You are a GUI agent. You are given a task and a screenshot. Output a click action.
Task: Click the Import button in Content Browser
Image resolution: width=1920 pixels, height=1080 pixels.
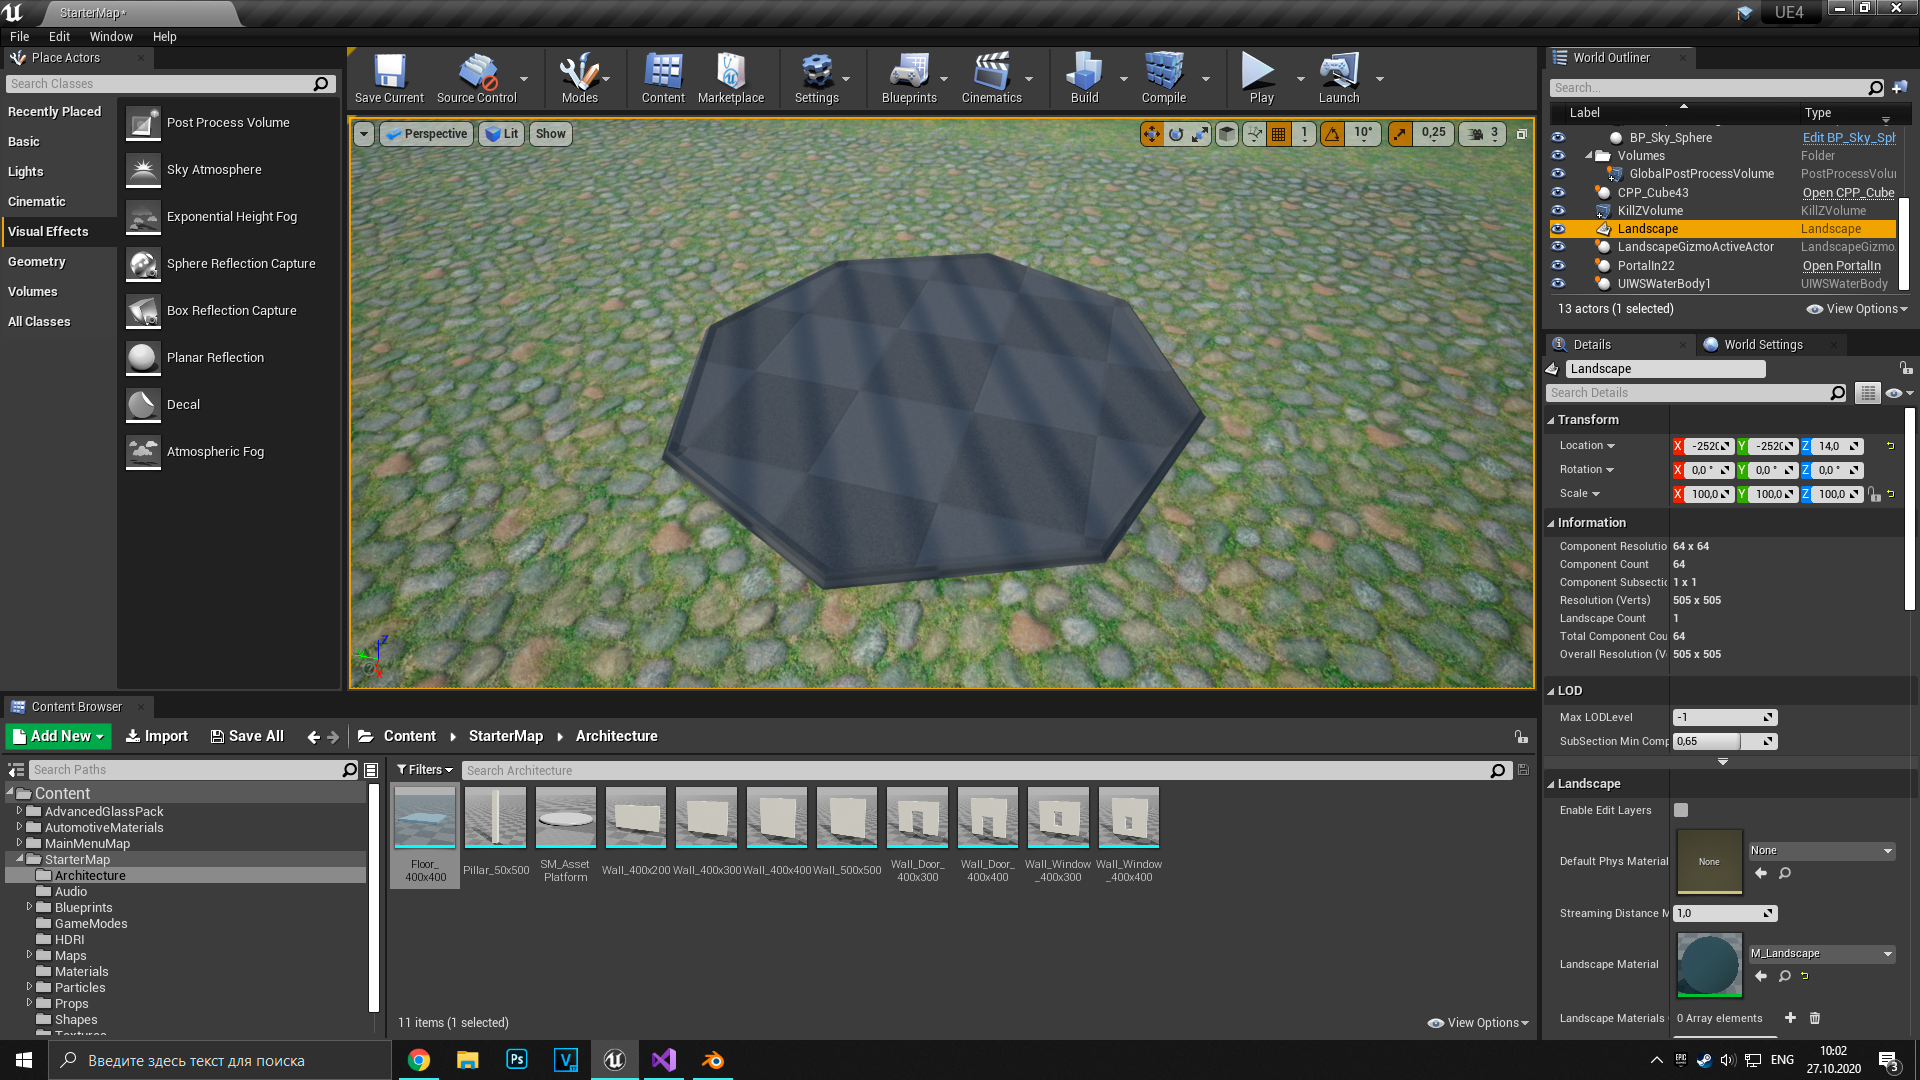pos(156,736)
